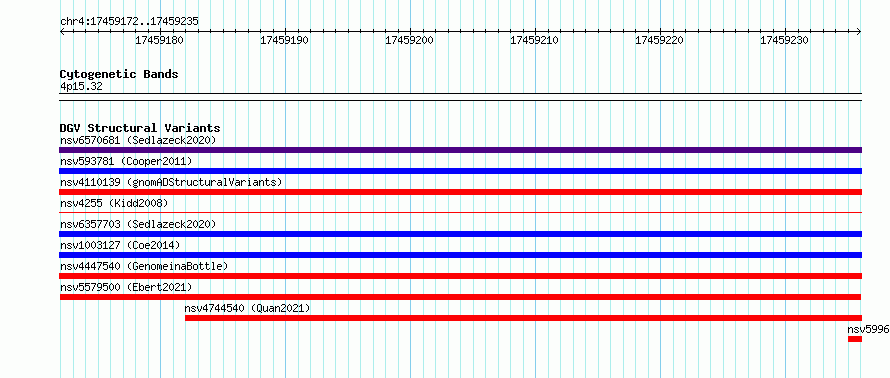The height and width of the screenshot is (378, 890).
Task: Open the nsv1003127 (Coe2014) label
Action: point(120,245)
